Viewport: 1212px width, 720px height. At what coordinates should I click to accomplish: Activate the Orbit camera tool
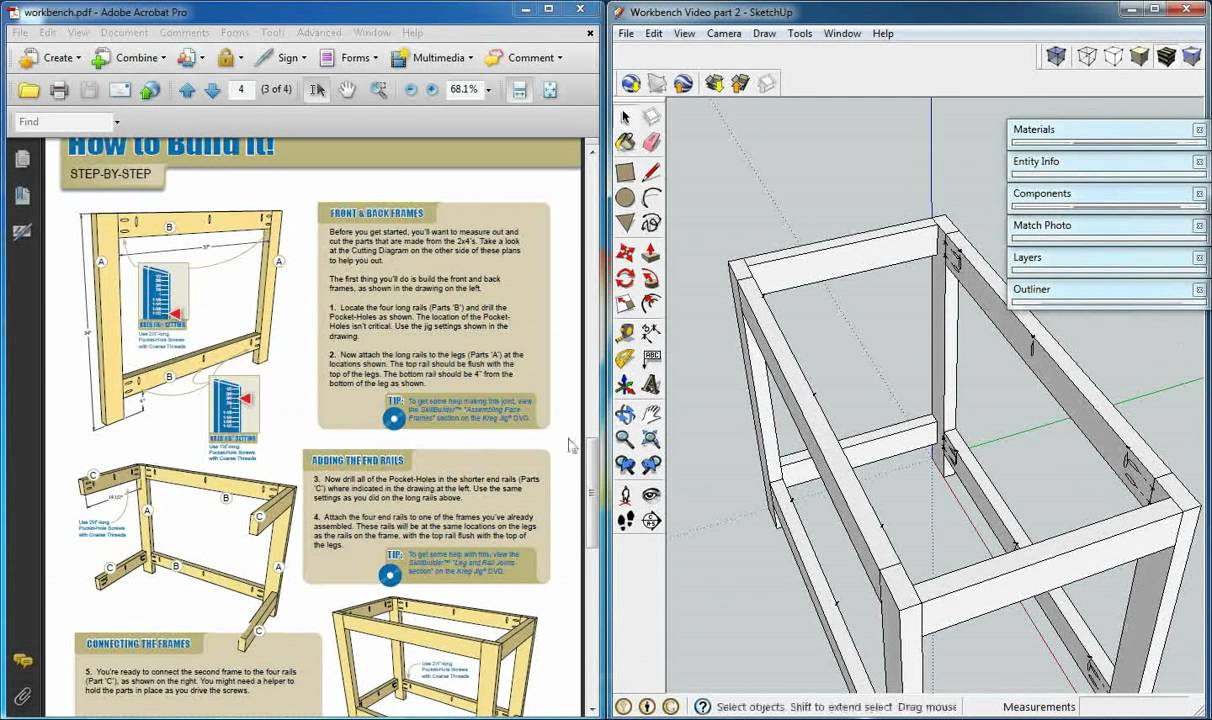(x=625, y=413)
